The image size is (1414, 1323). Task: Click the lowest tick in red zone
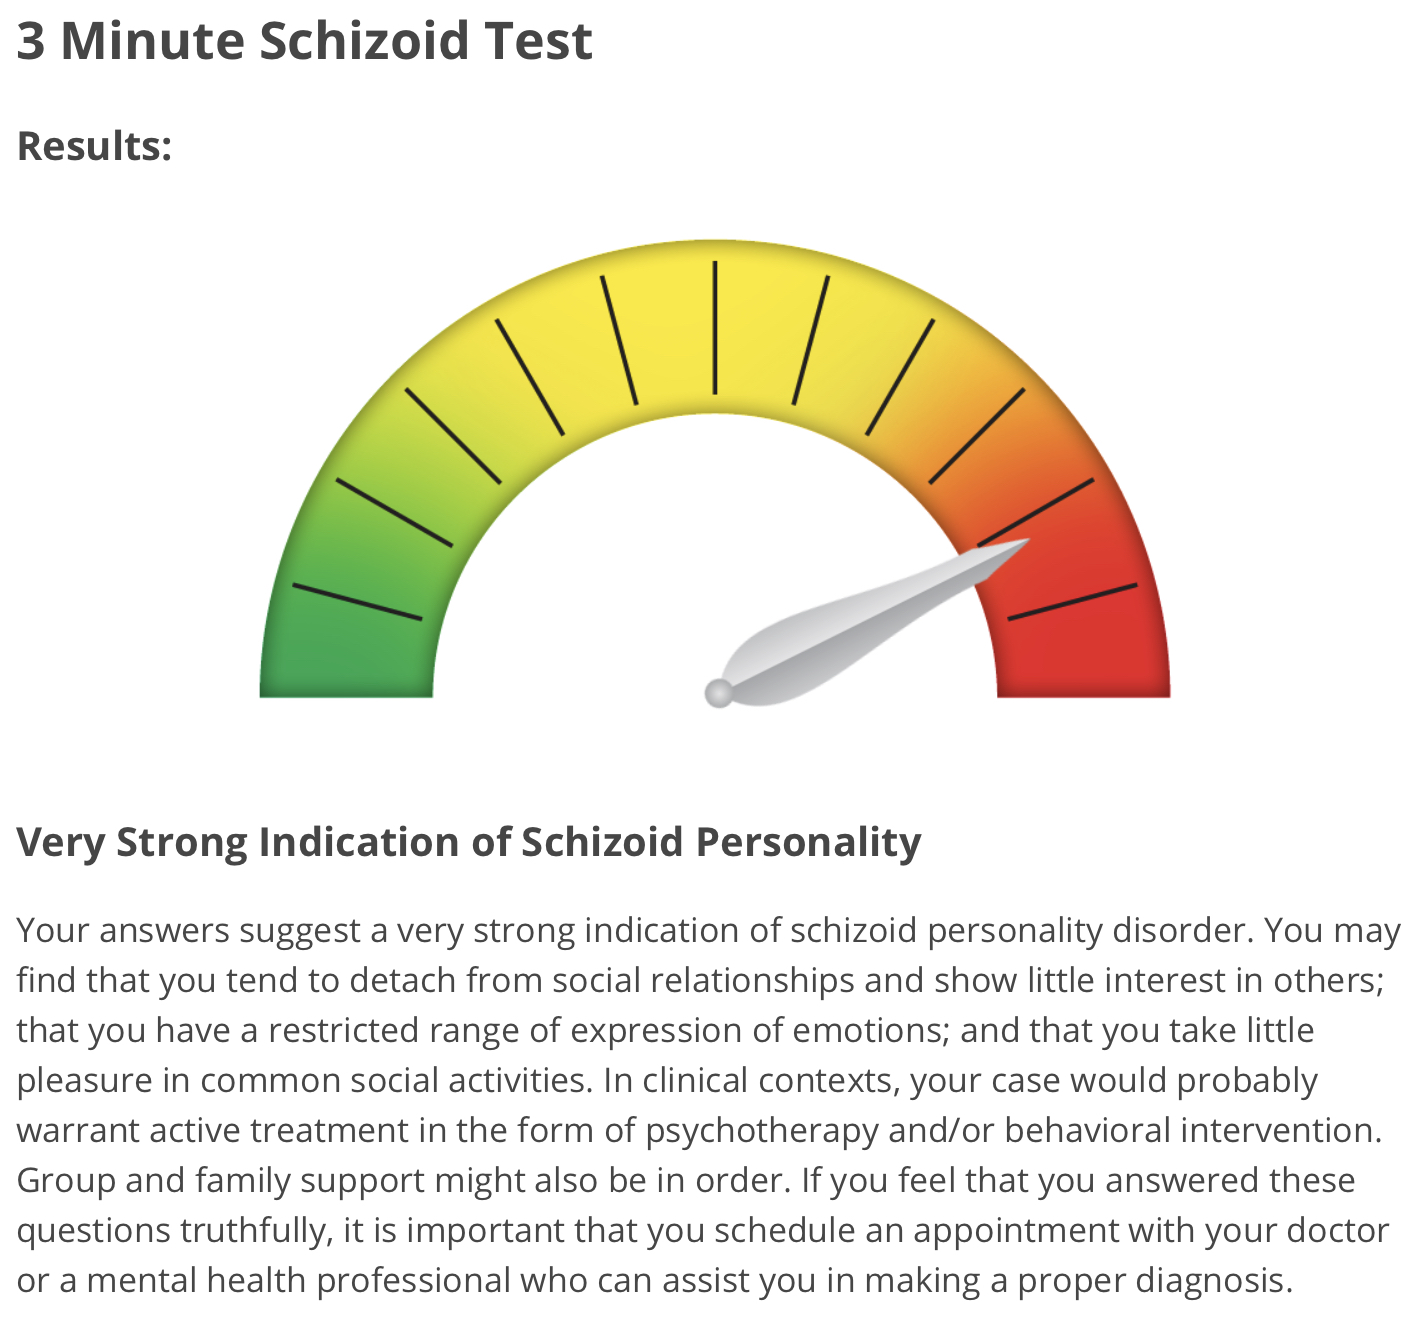point(1072,601)
